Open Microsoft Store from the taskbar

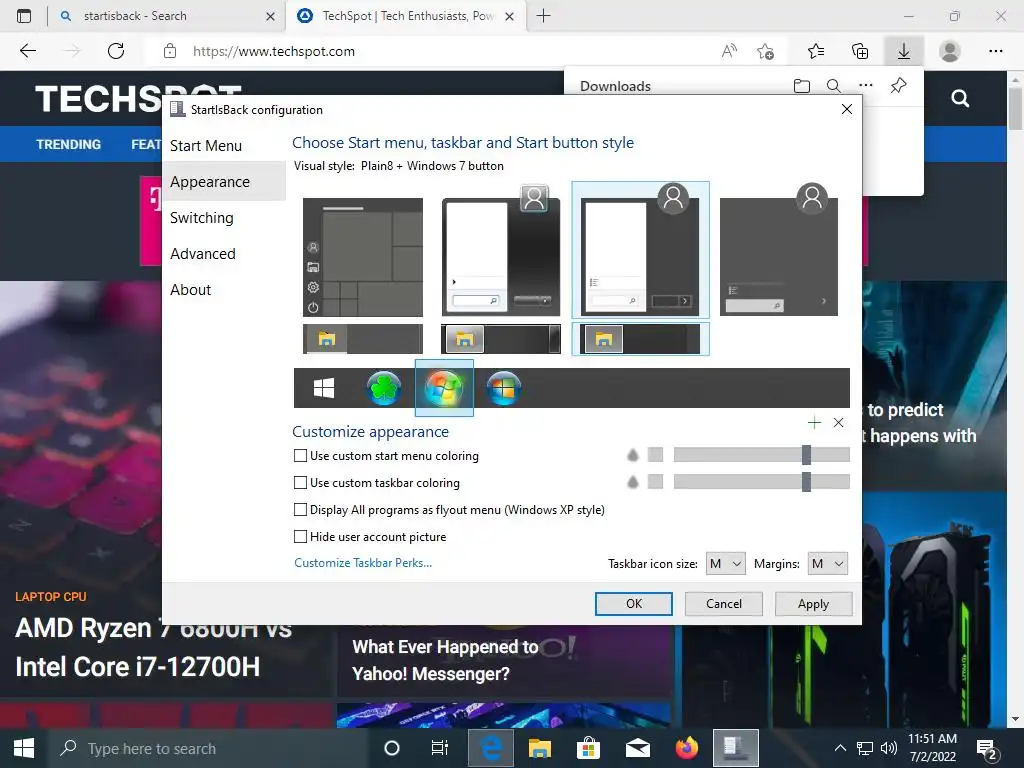pos(588,748)
